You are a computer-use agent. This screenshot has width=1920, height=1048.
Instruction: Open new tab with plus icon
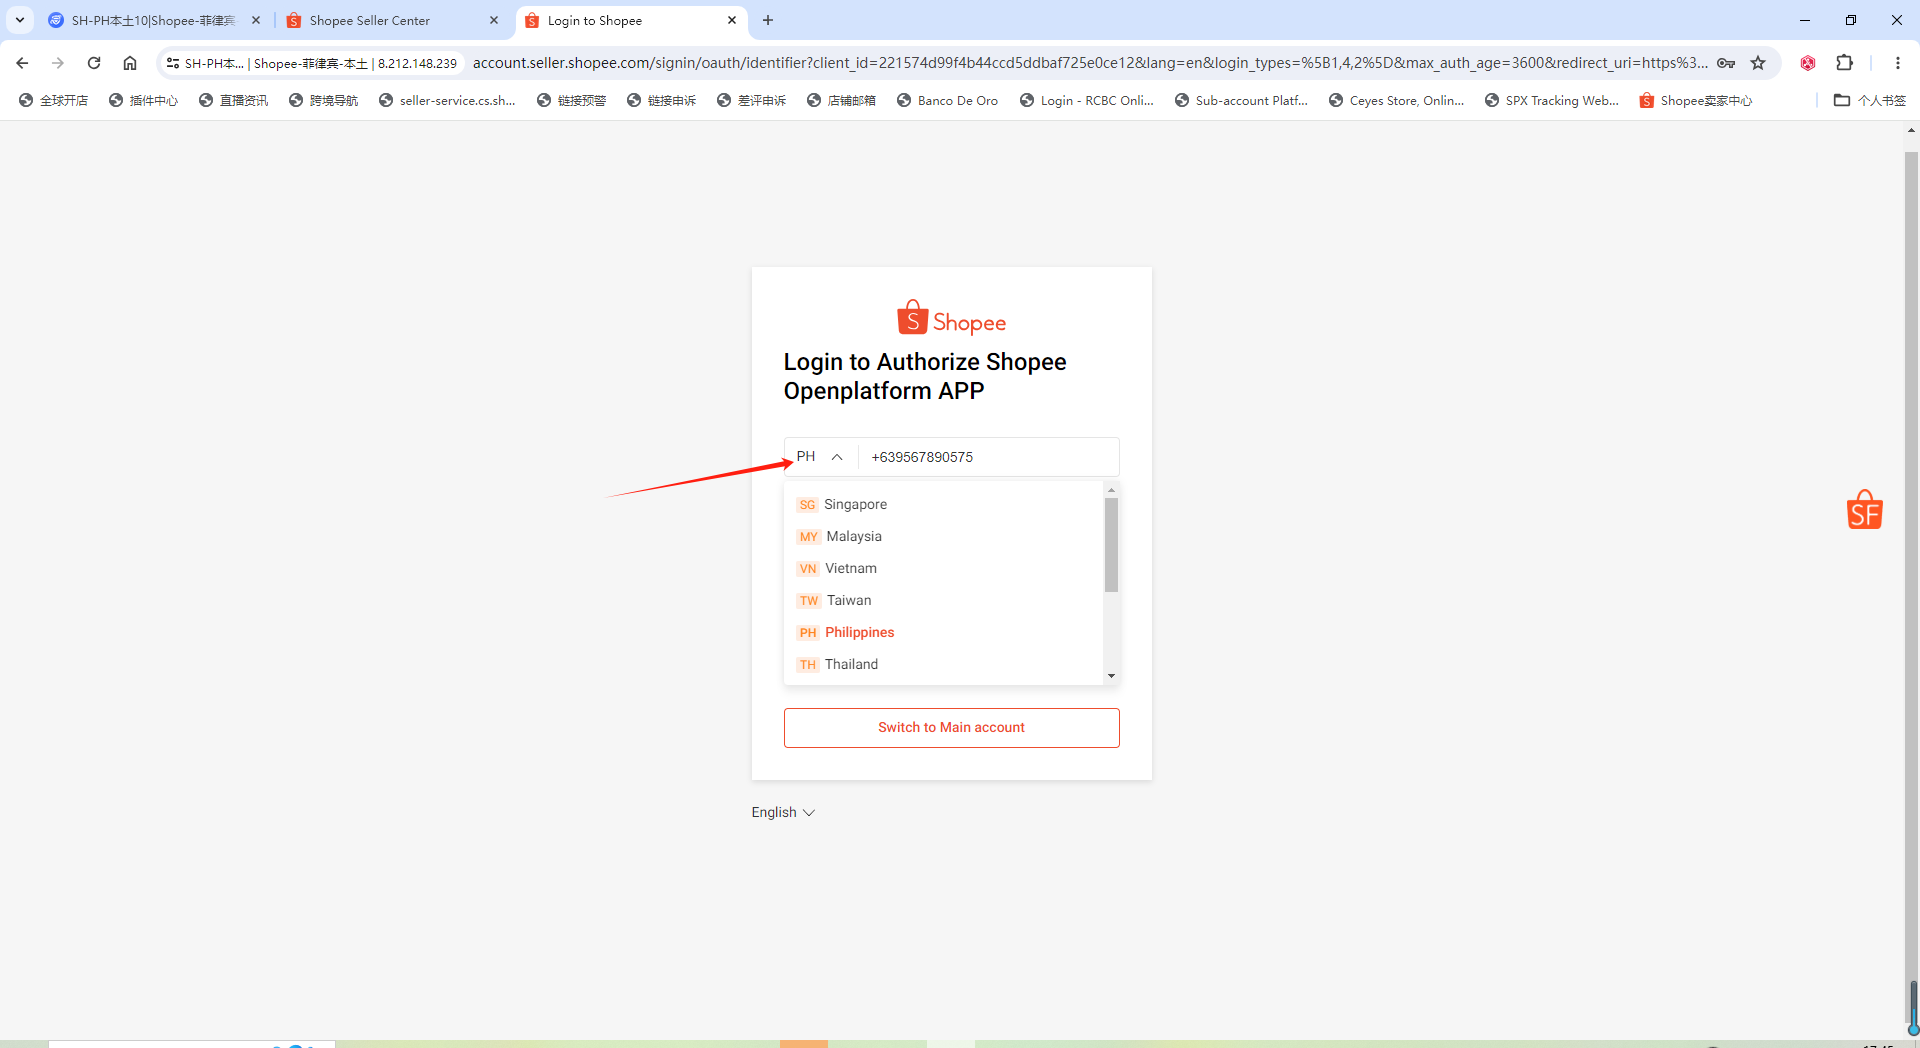768,20
